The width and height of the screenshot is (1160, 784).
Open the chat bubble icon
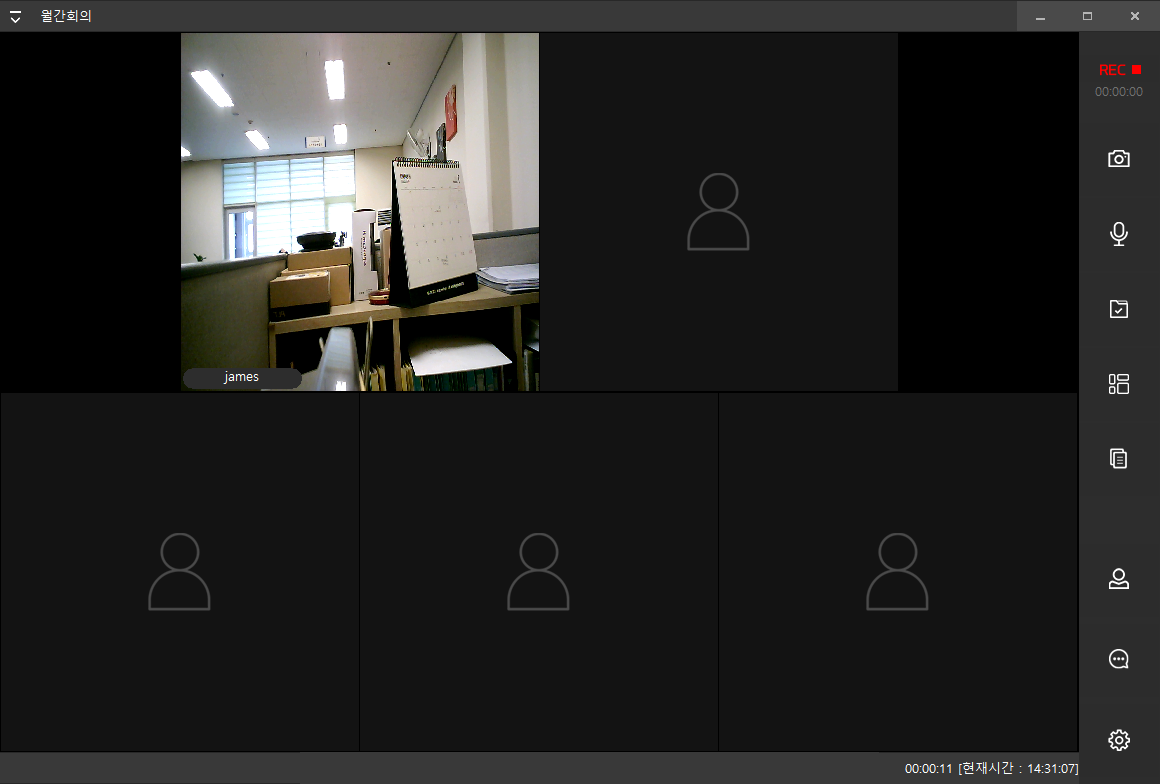[x=1119, y=659]
